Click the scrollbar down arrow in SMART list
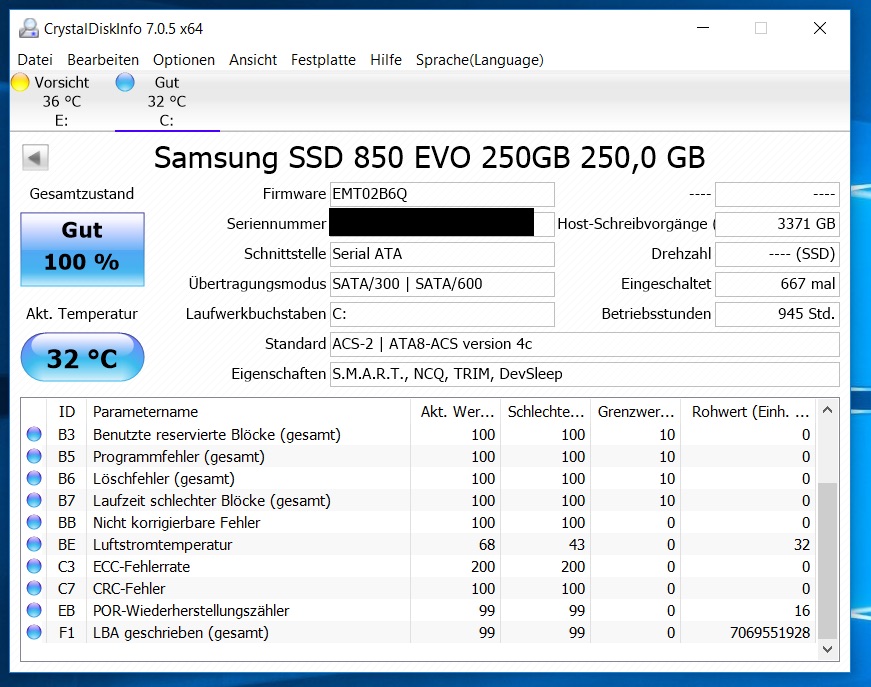This screenshot has width=871, height=687. pos(827,649)
